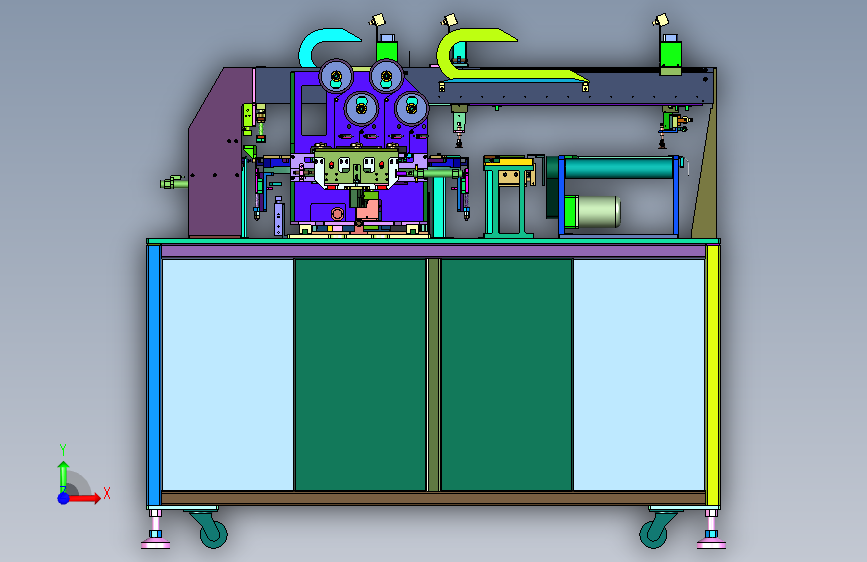Image resolution: width=867 pixels, height=562 pixels.
Task: Select the left light-blue cabinet side panel
Action: [x=228, y=374]
